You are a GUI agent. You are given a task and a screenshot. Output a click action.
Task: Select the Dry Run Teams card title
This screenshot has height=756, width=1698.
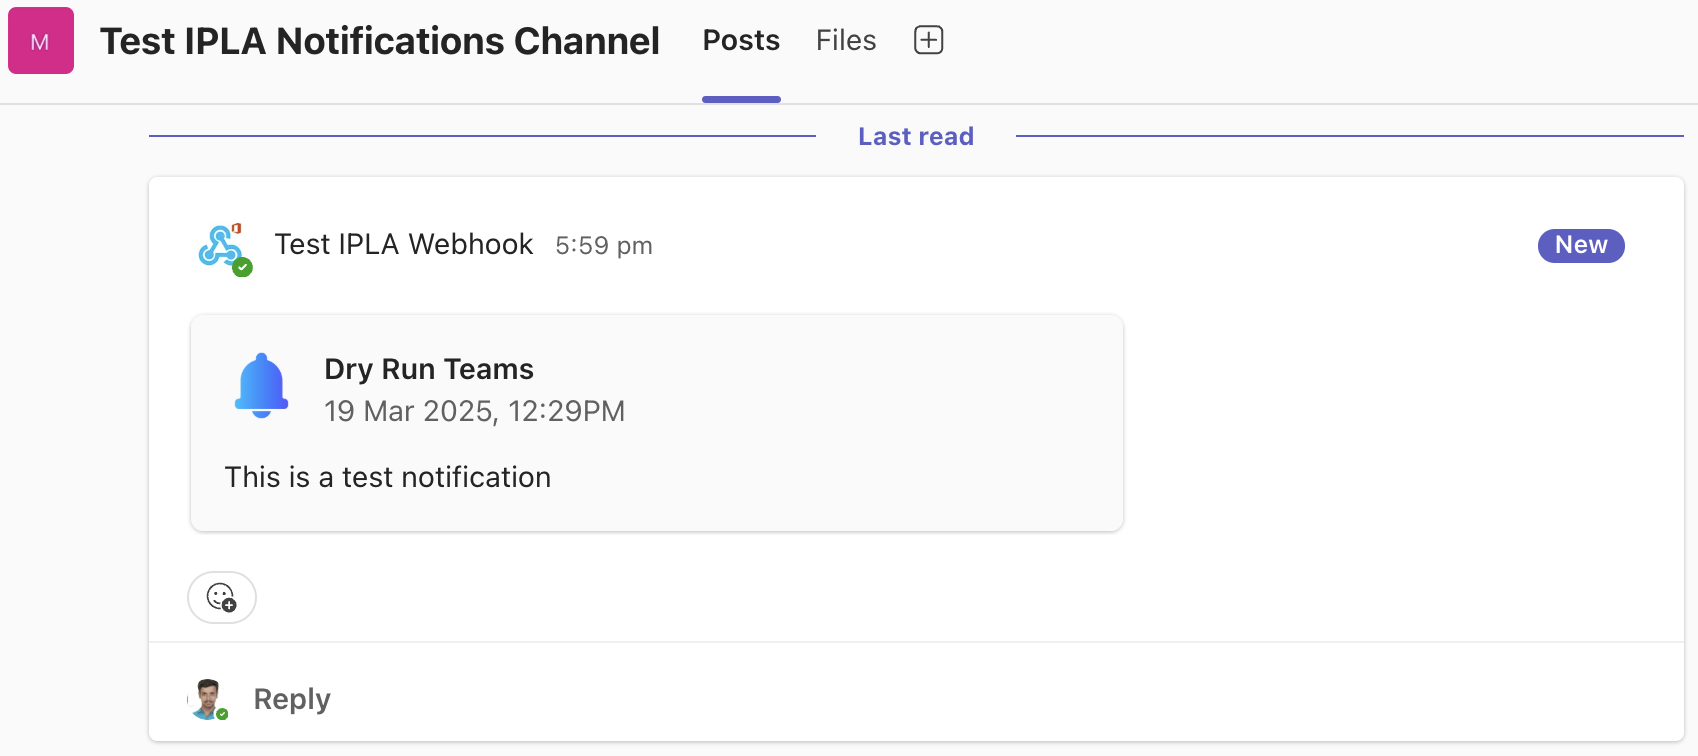[x=429, y=369]
